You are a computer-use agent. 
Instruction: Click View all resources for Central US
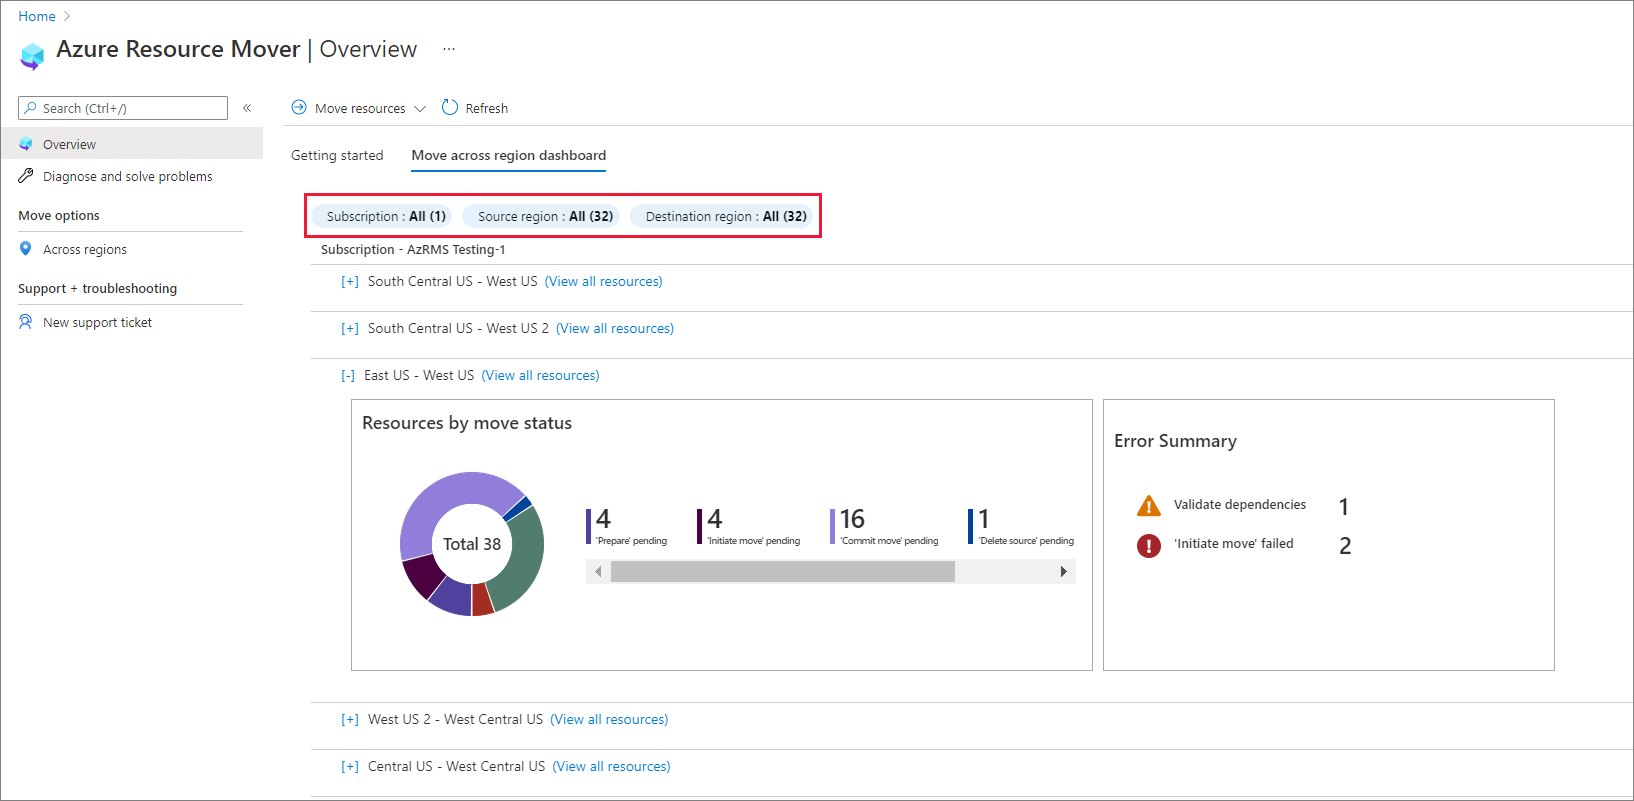click(611, 767)
